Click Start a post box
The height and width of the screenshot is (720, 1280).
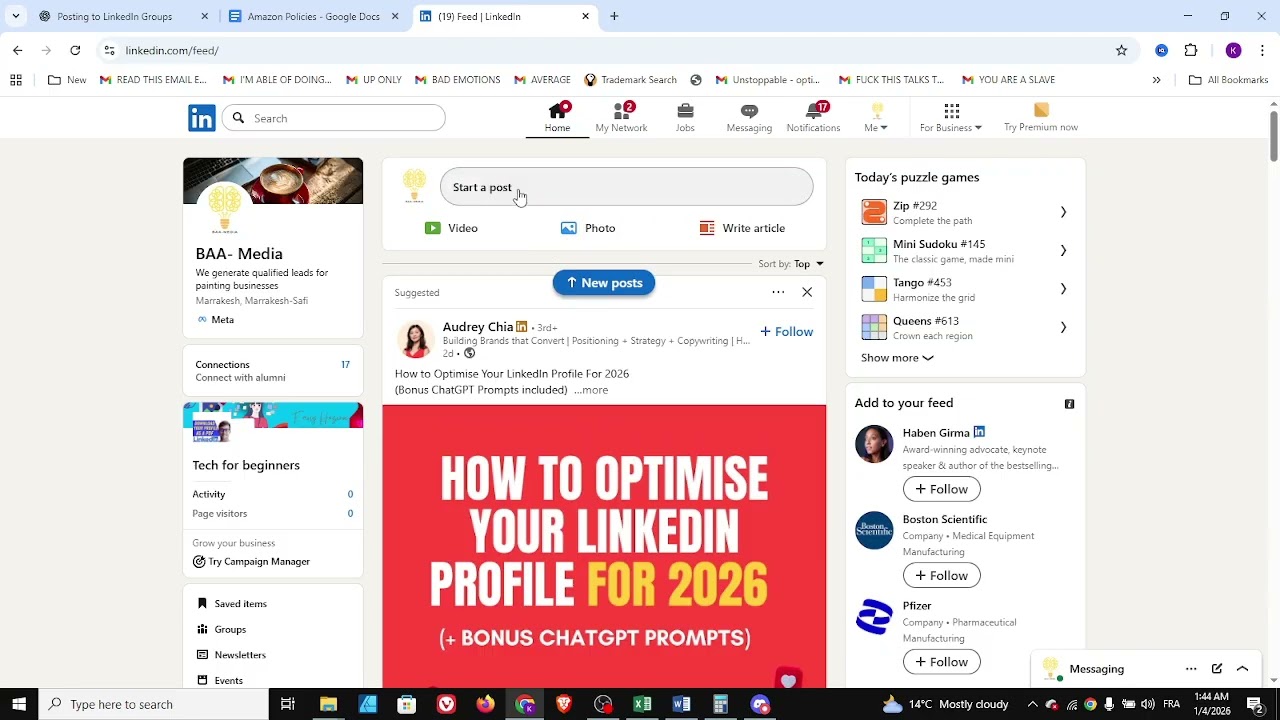coord(627,187)
